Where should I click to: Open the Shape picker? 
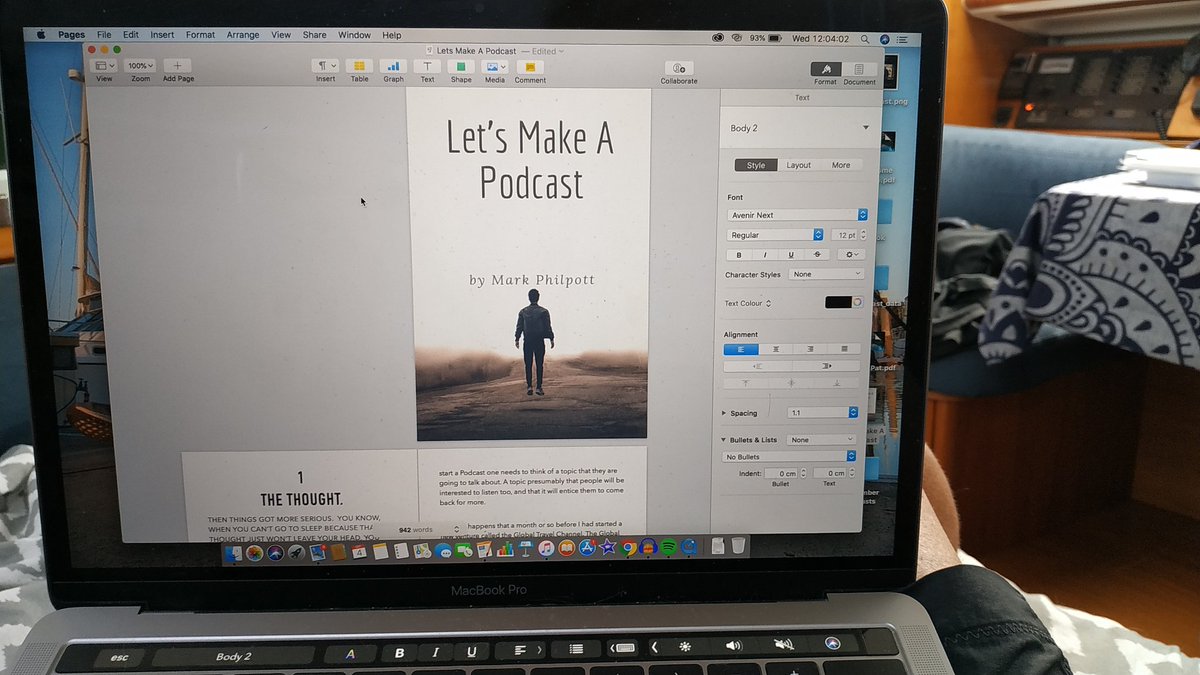click(460, 66)
